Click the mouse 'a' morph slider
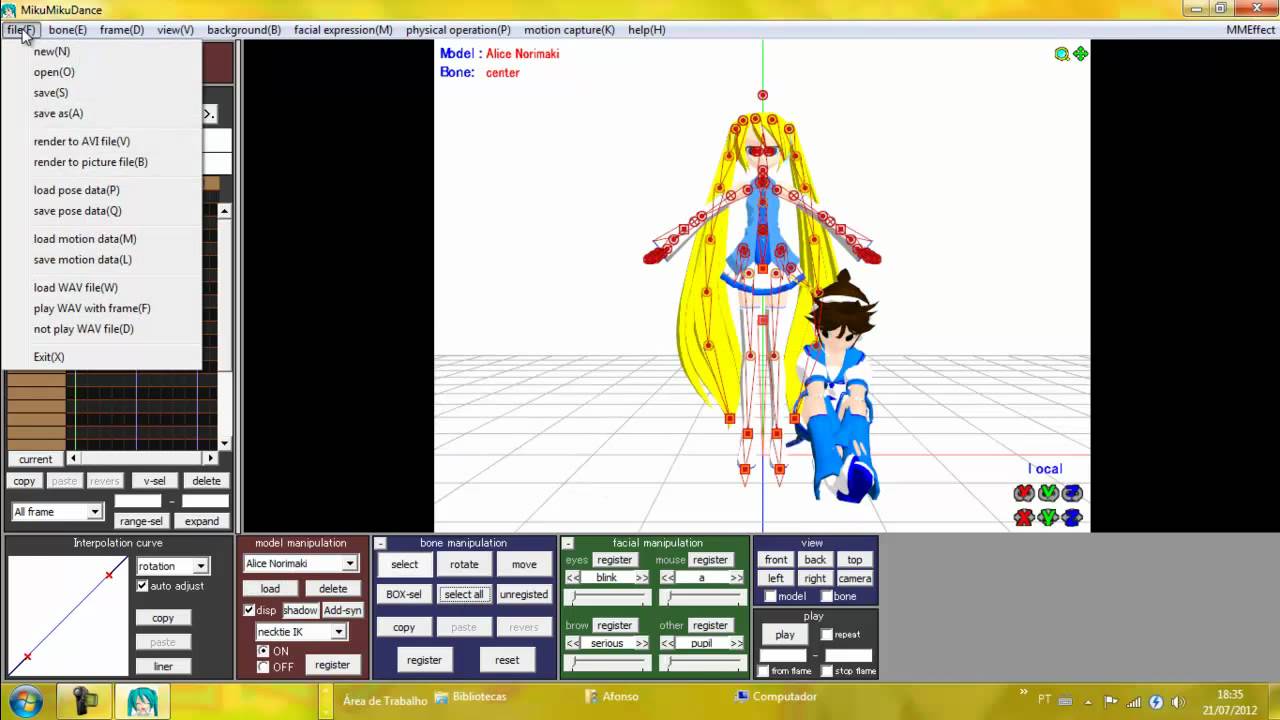This screenshot has height=720, width=1280. point(703,598)
